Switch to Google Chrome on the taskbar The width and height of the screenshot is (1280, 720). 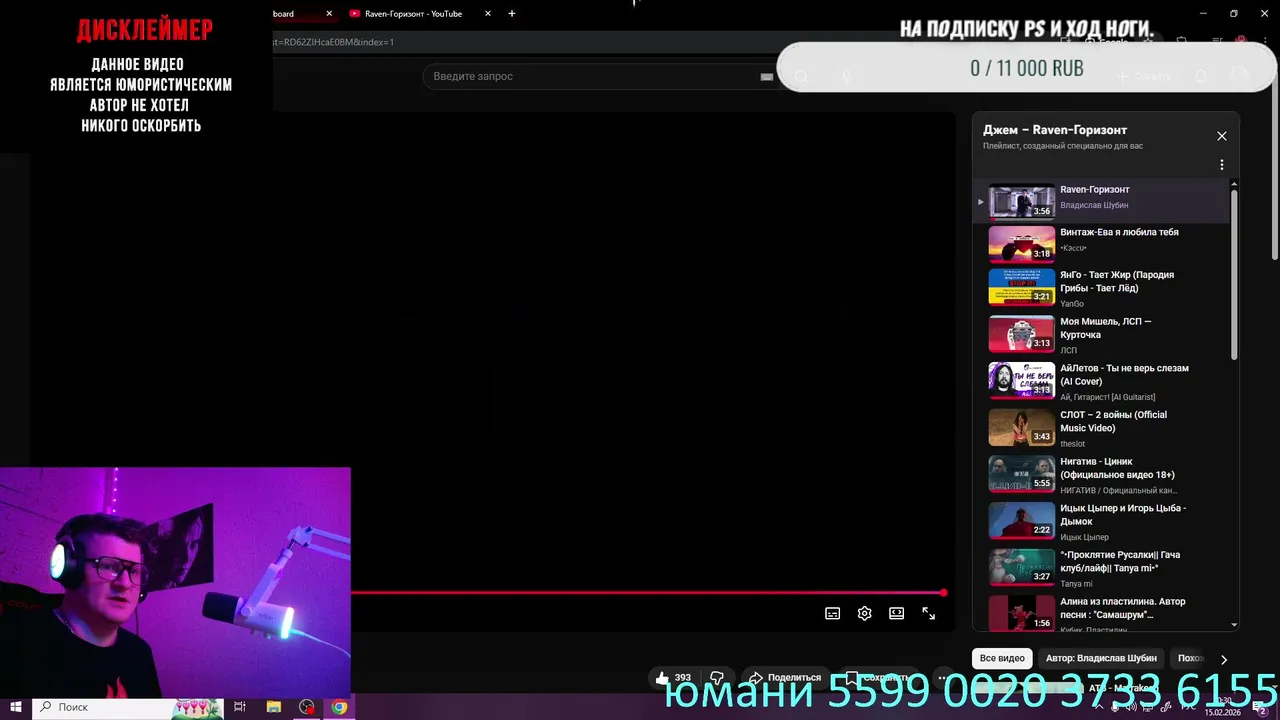point(340,707)
